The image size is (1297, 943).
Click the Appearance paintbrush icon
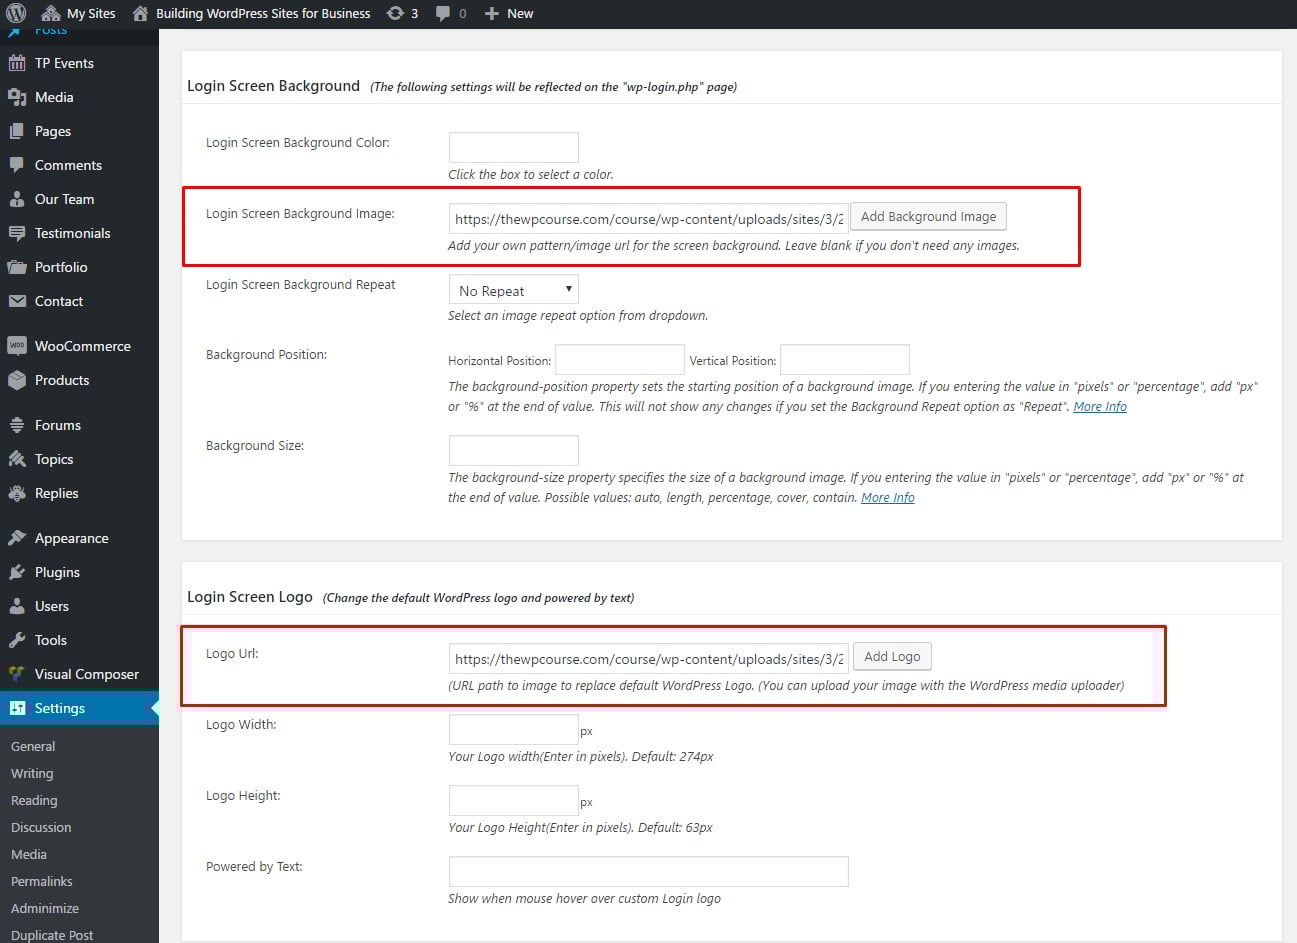(17, 538)
